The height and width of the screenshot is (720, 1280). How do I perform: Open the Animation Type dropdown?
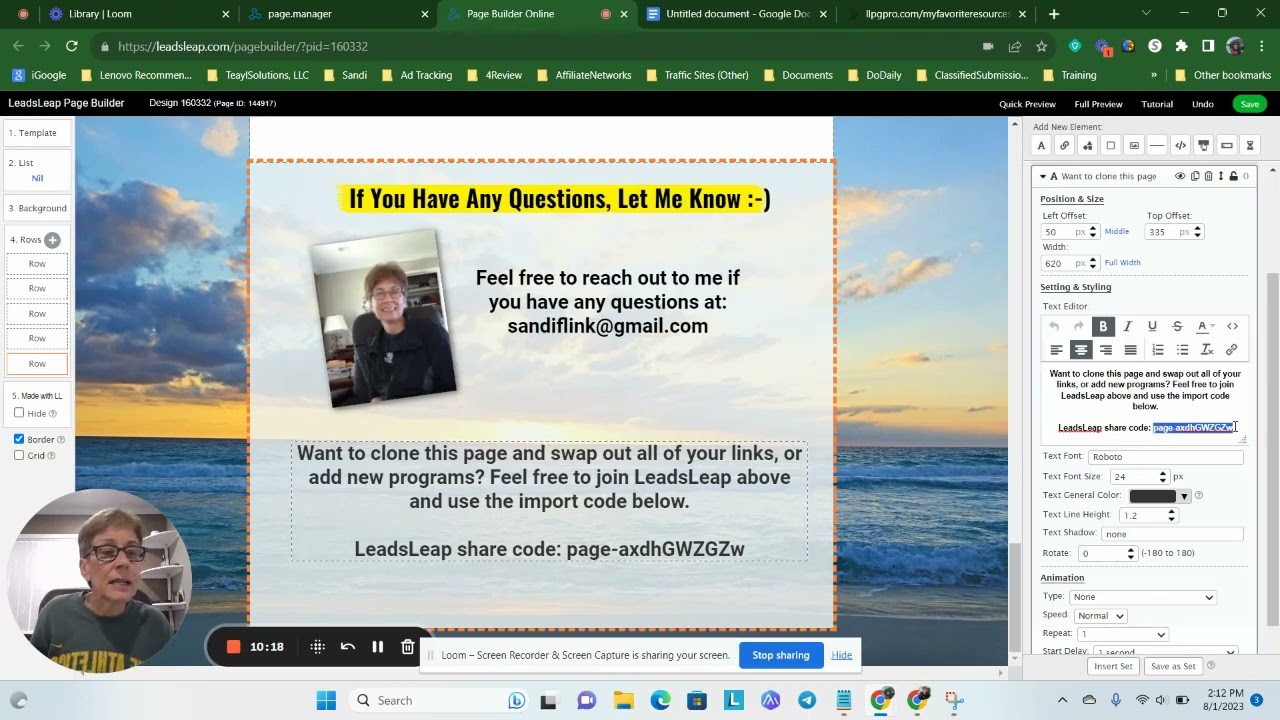[1142, 597]
